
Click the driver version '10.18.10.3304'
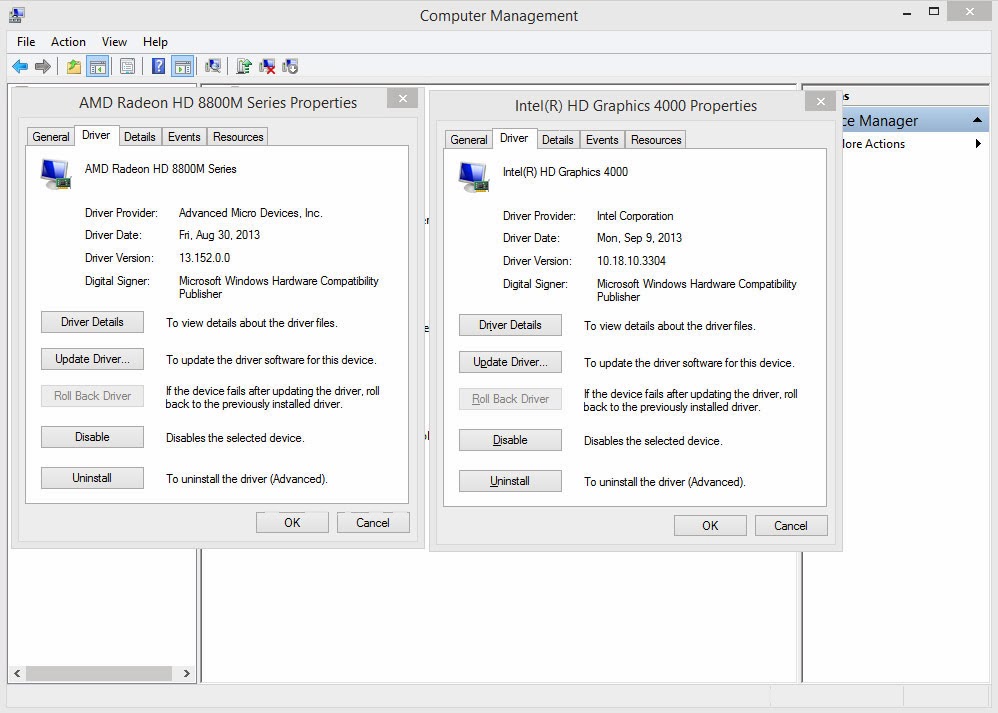(x=631, y=261)
